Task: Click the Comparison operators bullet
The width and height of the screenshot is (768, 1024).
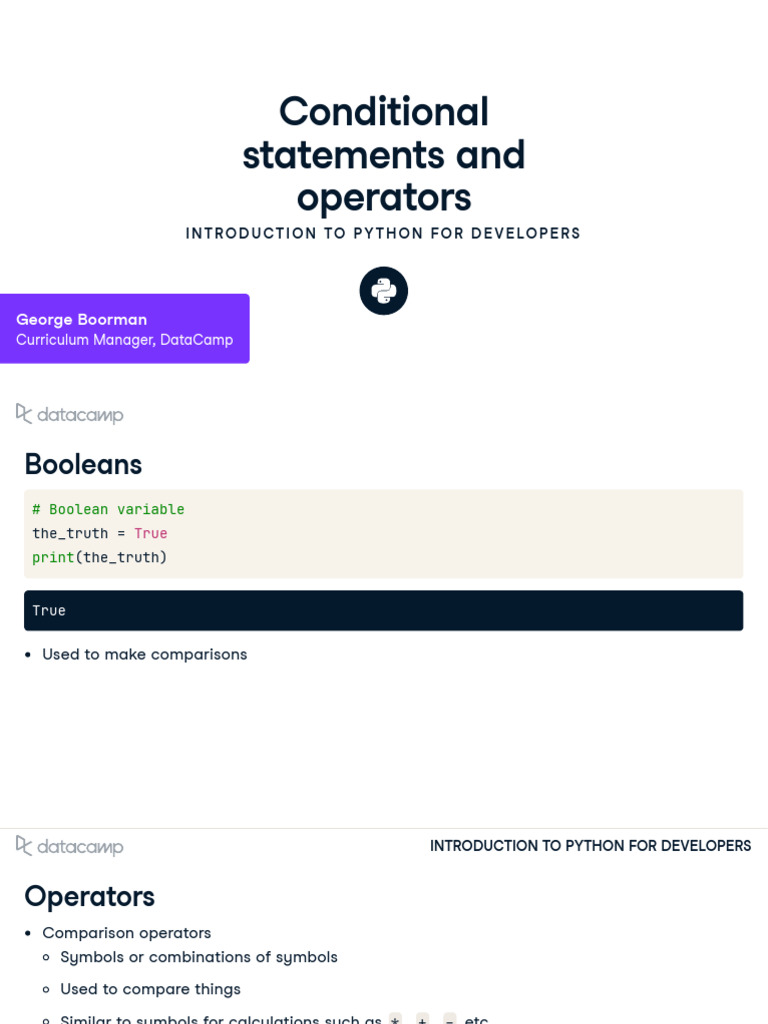Action: [x=127, y=933]
